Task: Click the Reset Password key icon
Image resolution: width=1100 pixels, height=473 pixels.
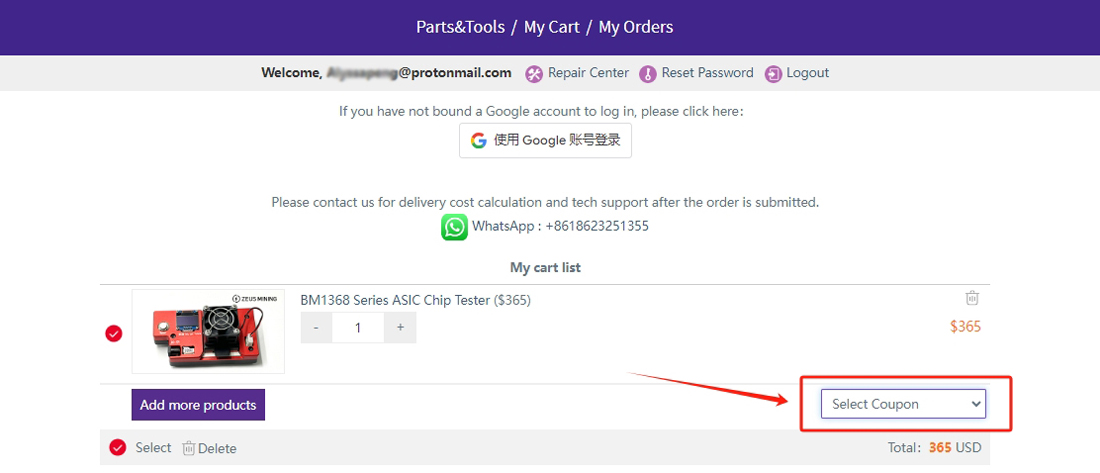Action: pos(648,73)
